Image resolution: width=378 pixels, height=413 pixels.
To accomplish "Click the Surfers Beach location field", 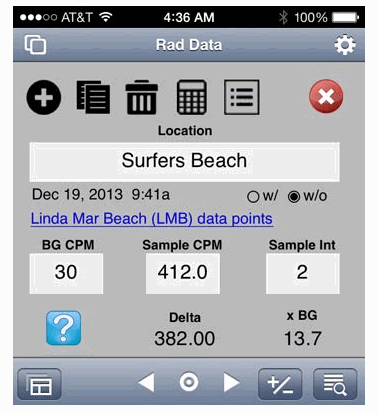I will [185, 162].
